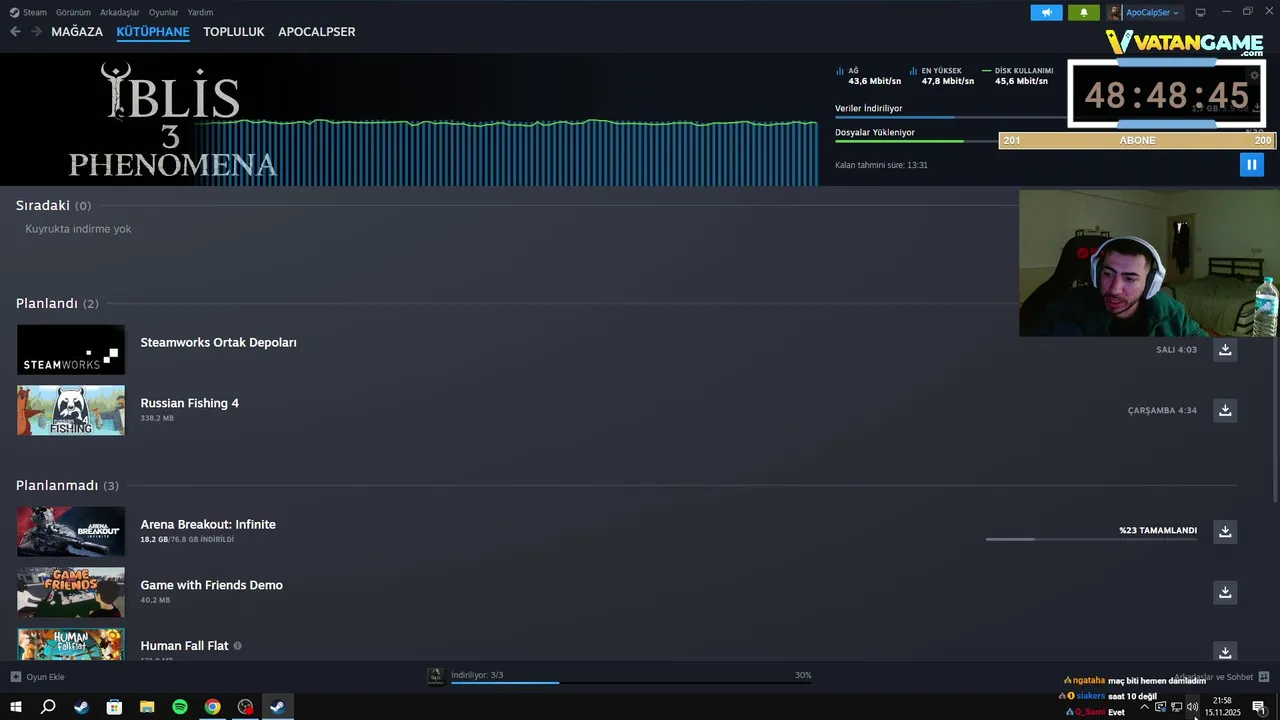The width and height of the screenshot is (1280, 720).
Task: Open Microsoft Store from the taskbar
Action: [x=114, y=707]
